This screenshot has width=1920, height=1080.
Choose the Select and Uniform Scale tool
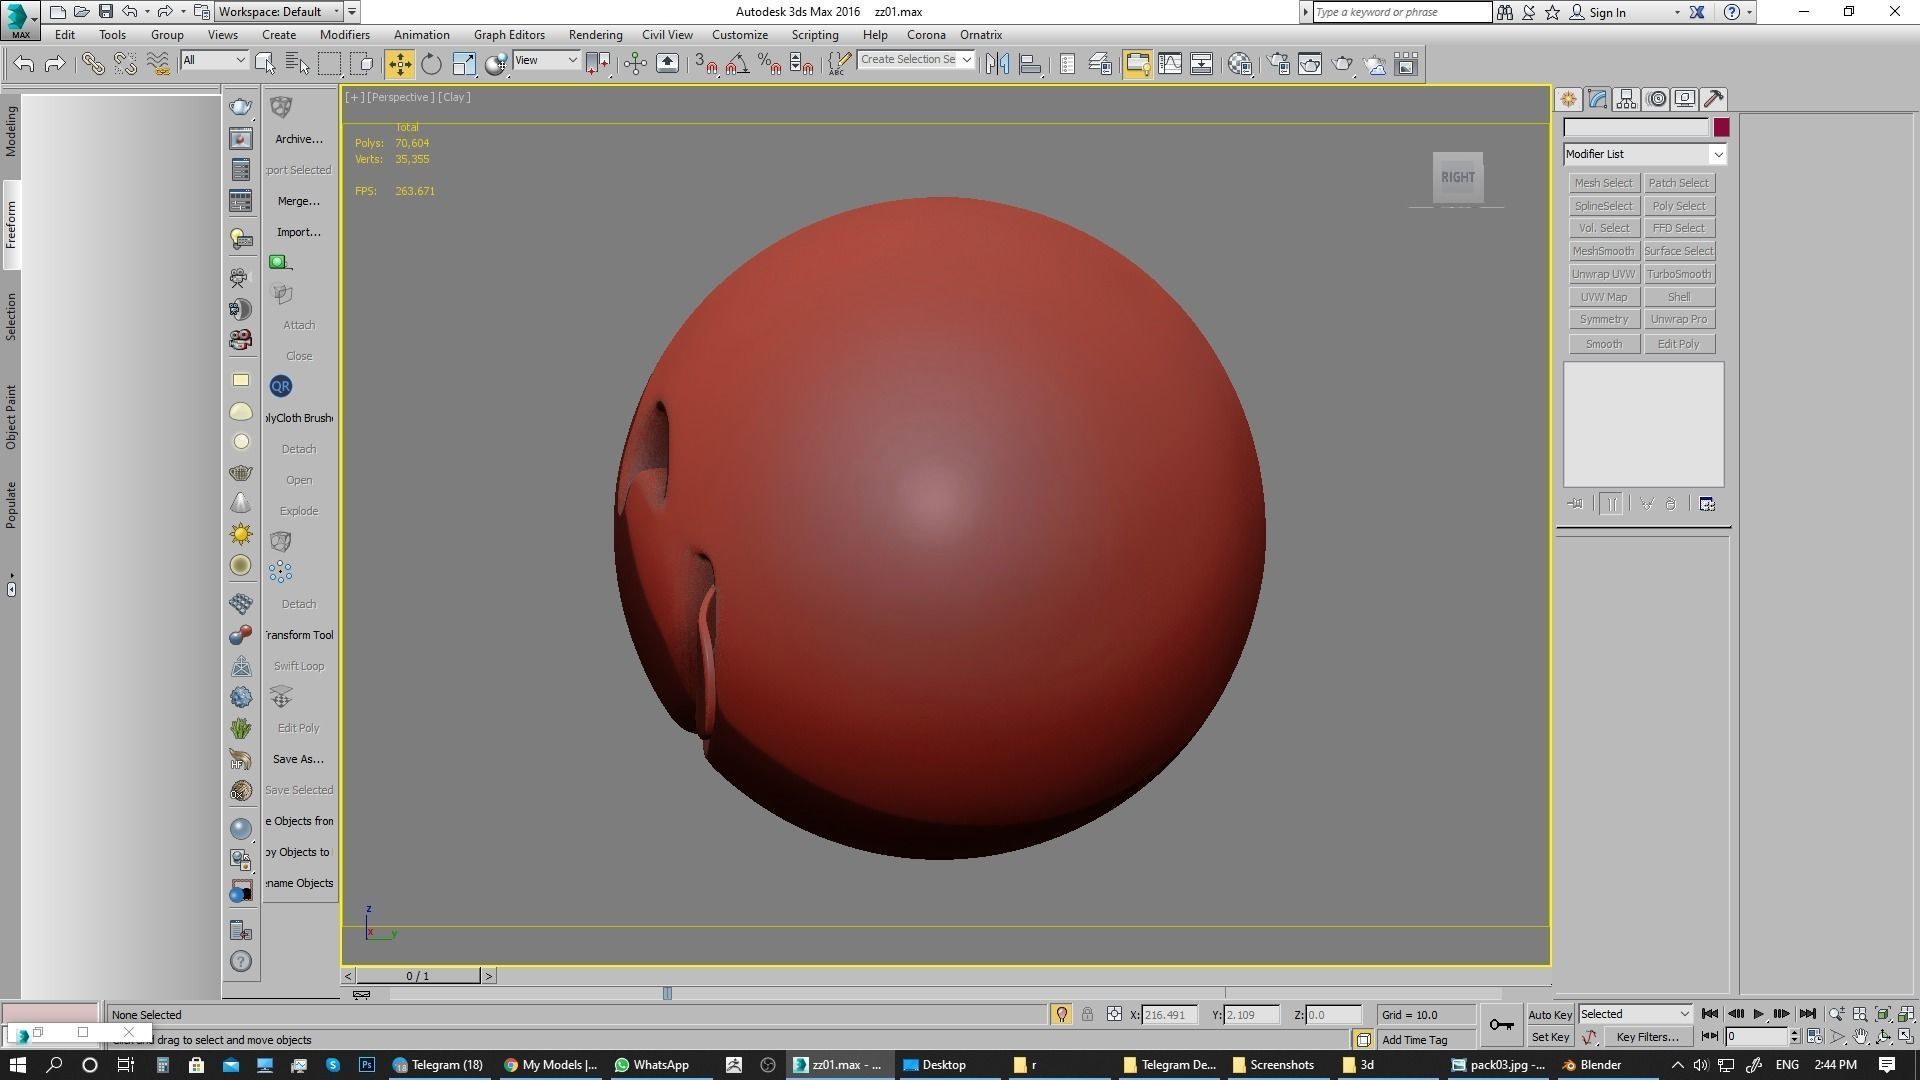point(464,64)
